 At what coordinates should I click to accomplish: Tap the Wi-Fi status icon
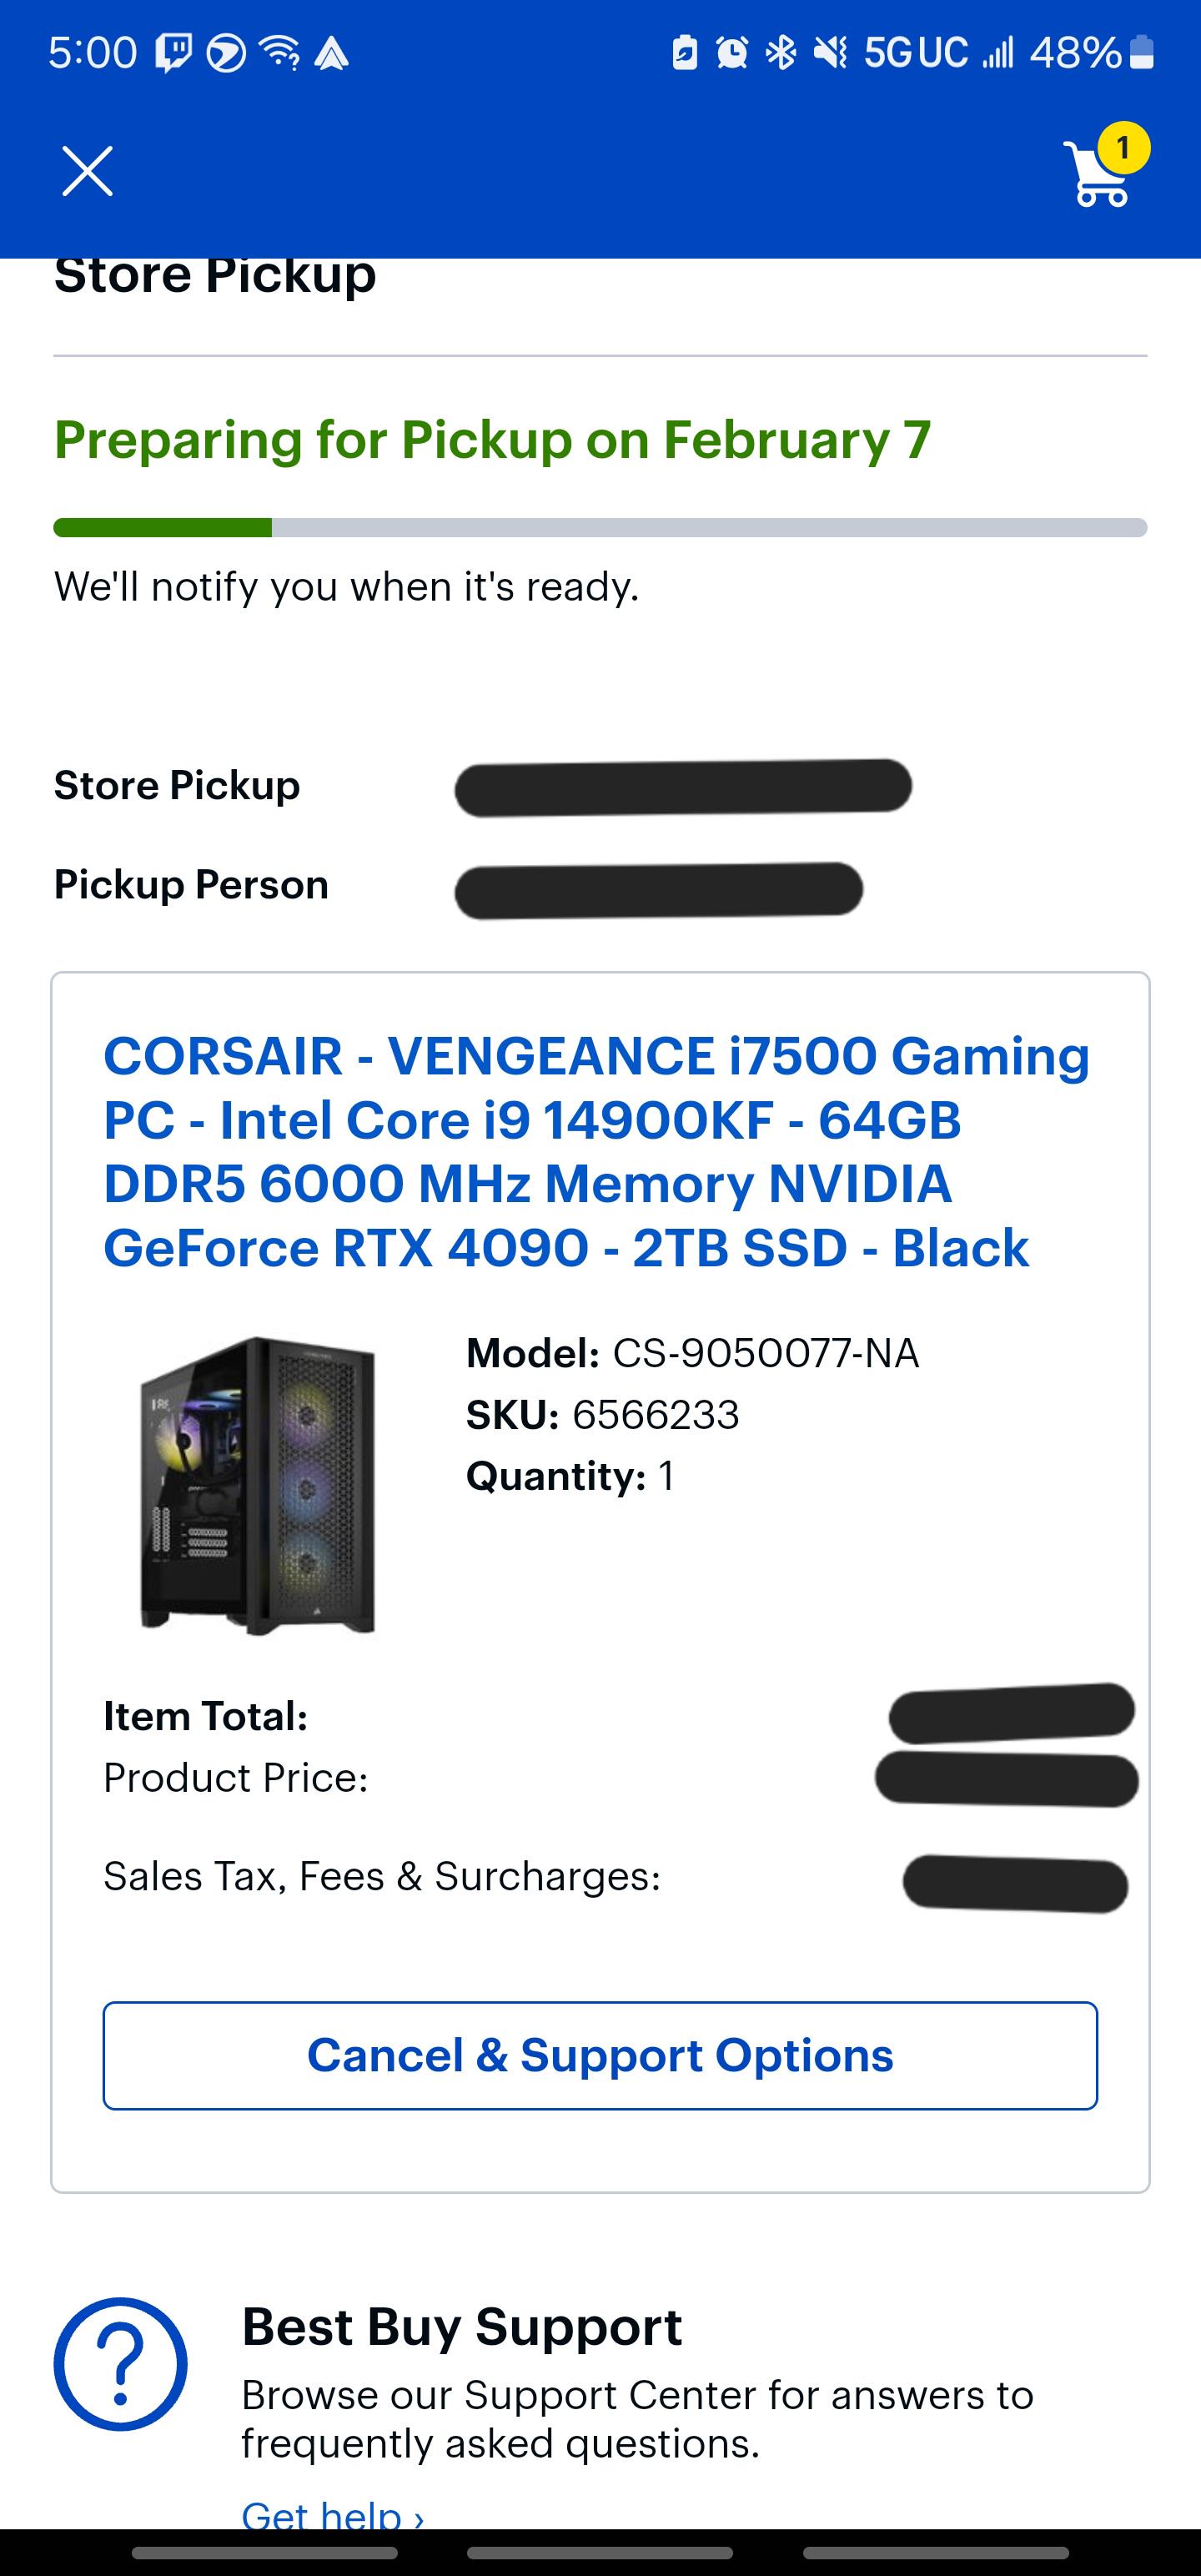click(x=279, y=52)
